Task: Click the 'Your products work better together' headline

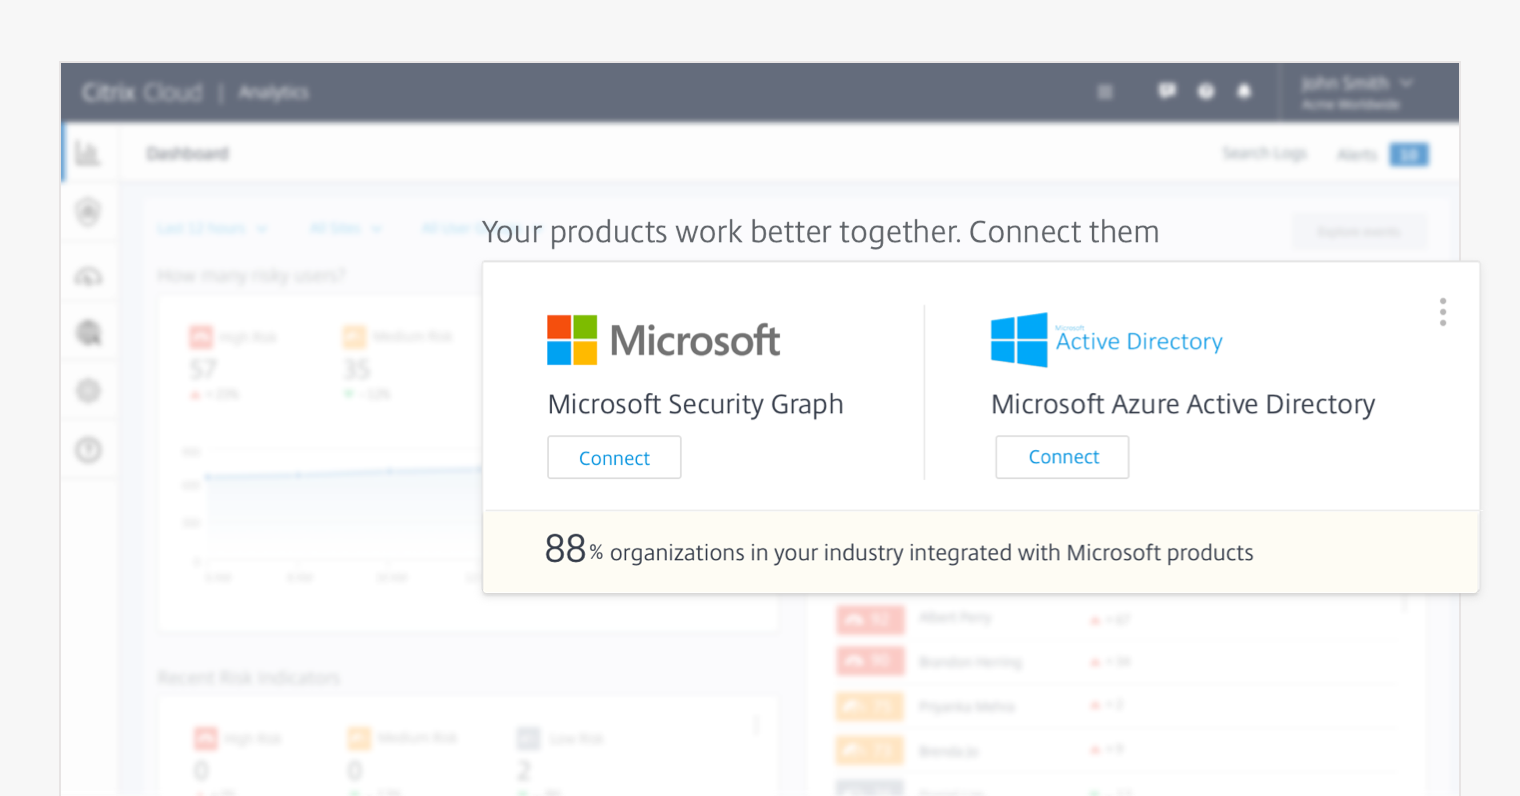Action: click(x=820, y=232)
